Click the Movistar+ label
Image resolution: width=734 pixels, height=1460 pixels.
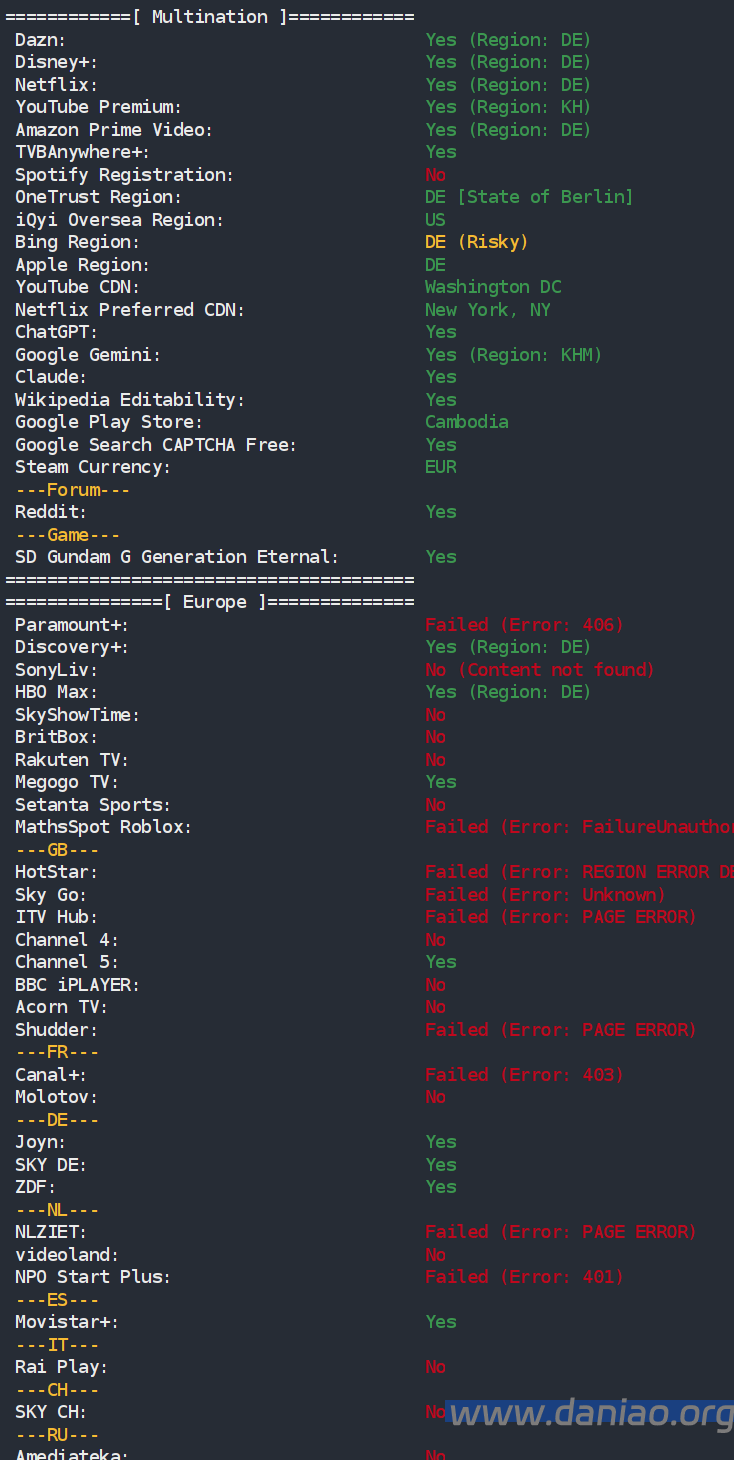66,1322
